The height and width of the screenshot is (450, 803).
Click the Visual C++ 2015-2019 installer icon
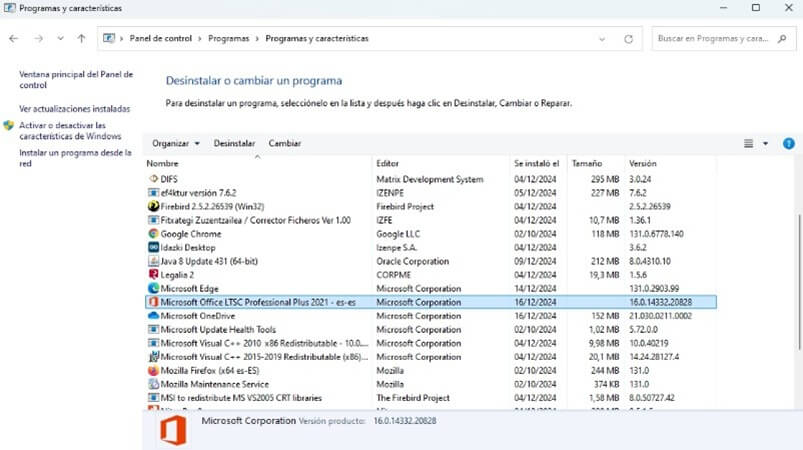click(x=153, y=357)
